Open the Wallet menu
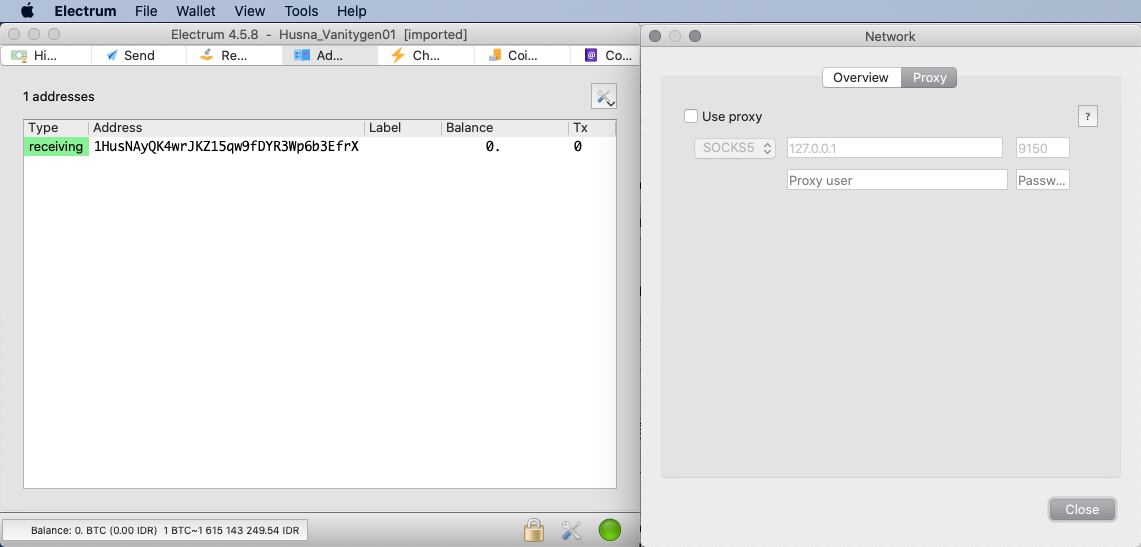The image size is (1141, 547). tap(196, 11)
